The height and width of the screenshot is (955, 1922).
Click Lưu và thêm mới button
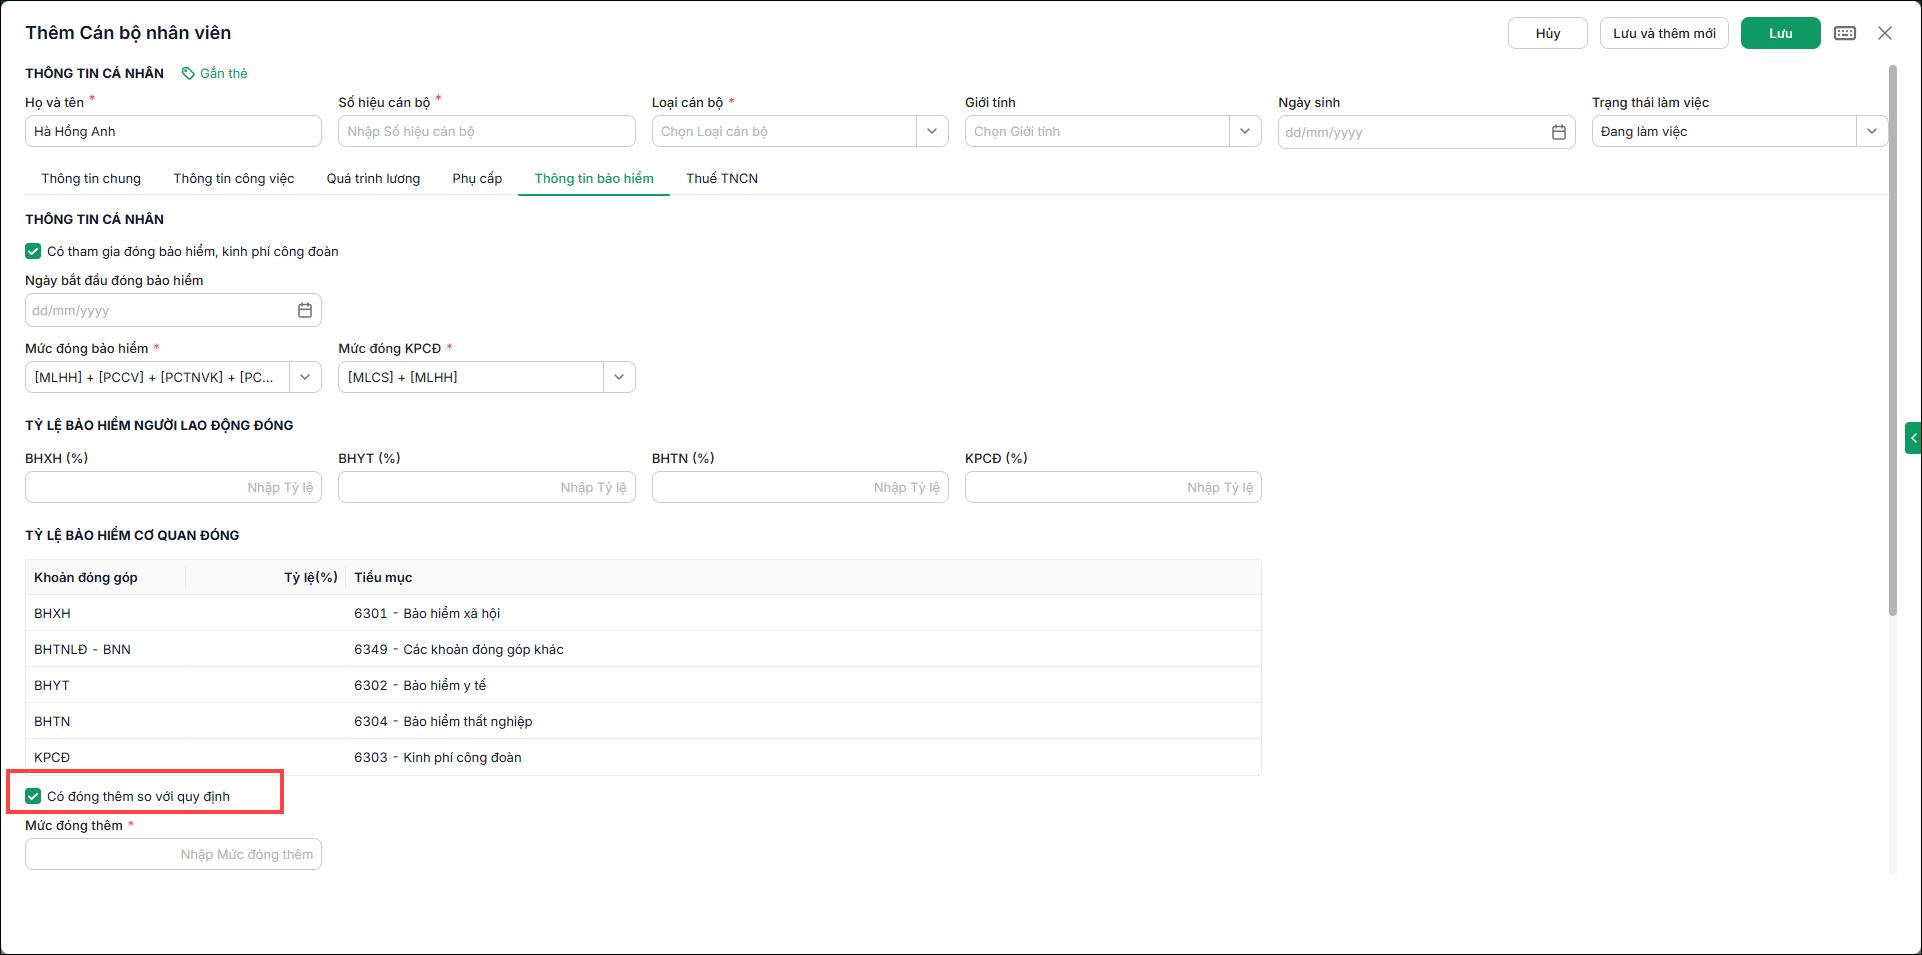click(1664, 33)
